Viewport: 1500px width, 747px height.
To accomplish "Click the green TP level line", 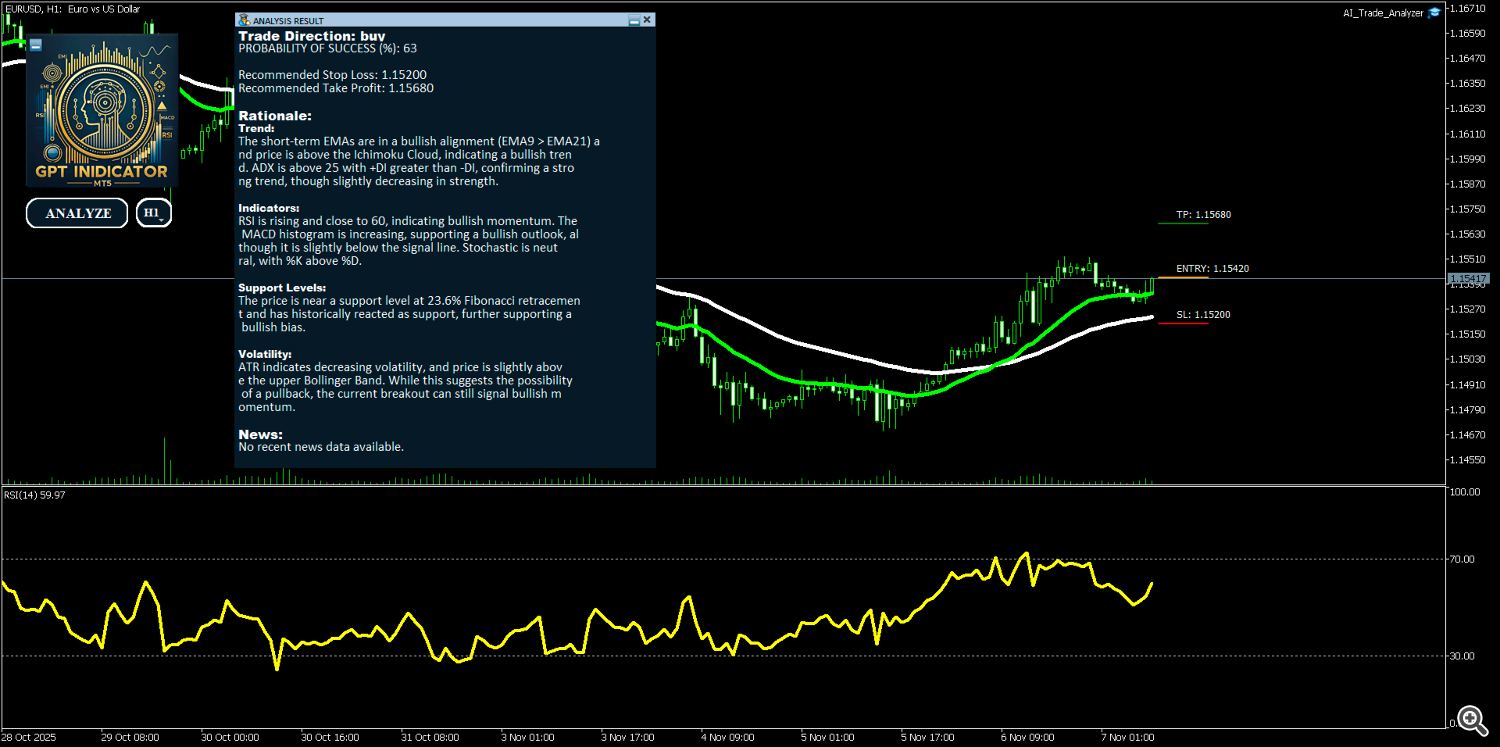I will coord(1183,223).
